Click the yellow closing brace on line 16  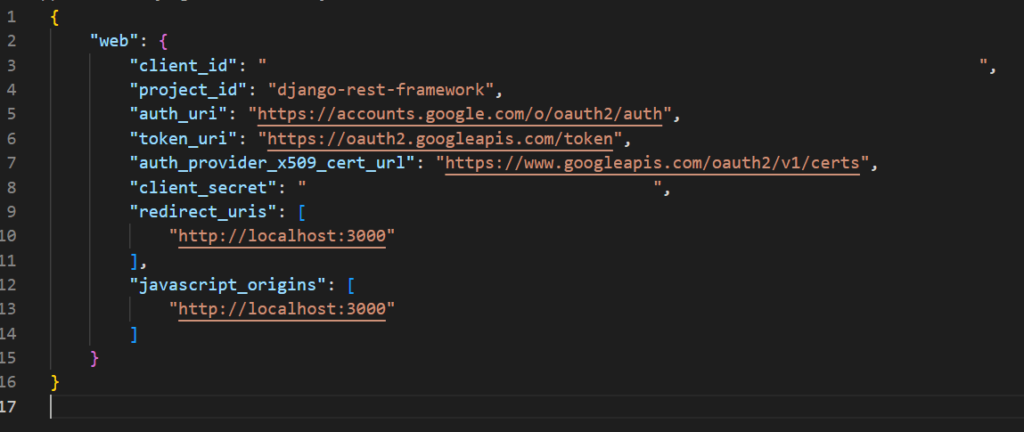[55, 382]
